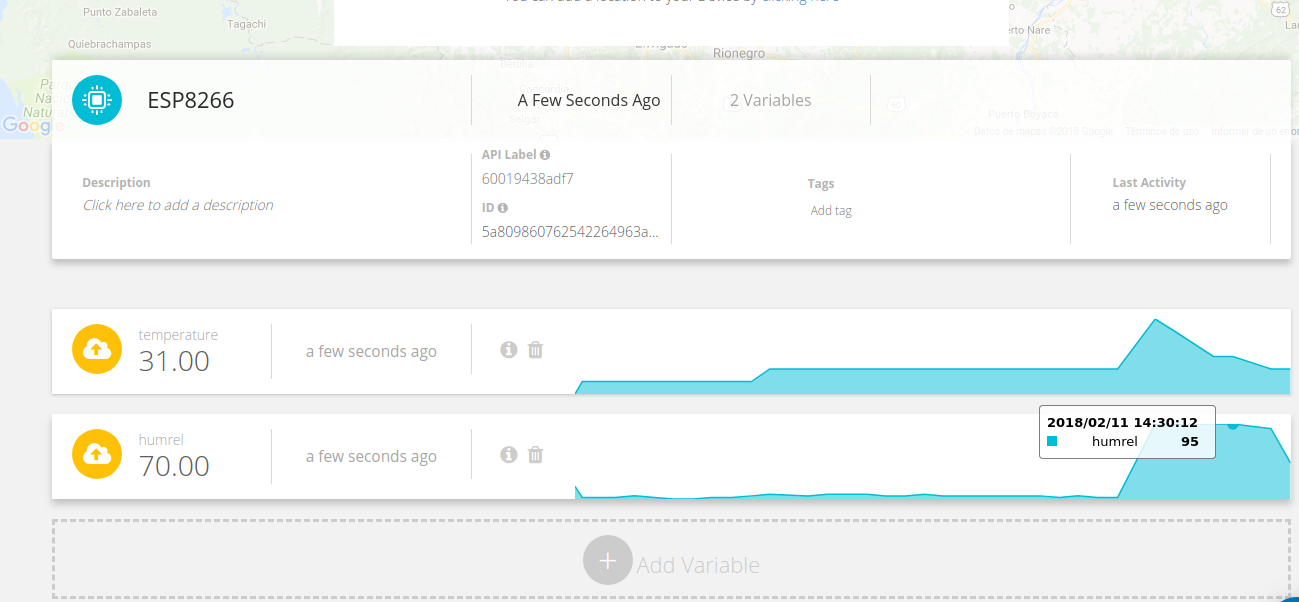This screenshot has width=1299, height=602.
Task: Click the plus icon to add variable
Action: [608, 561]
